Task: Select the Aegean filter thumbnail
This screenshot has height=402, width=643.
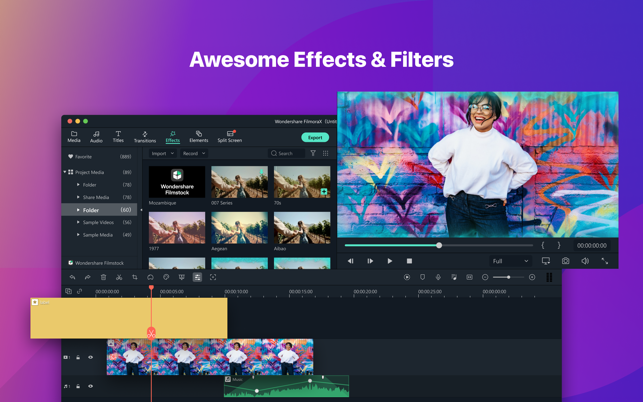Action: (239, 228)
